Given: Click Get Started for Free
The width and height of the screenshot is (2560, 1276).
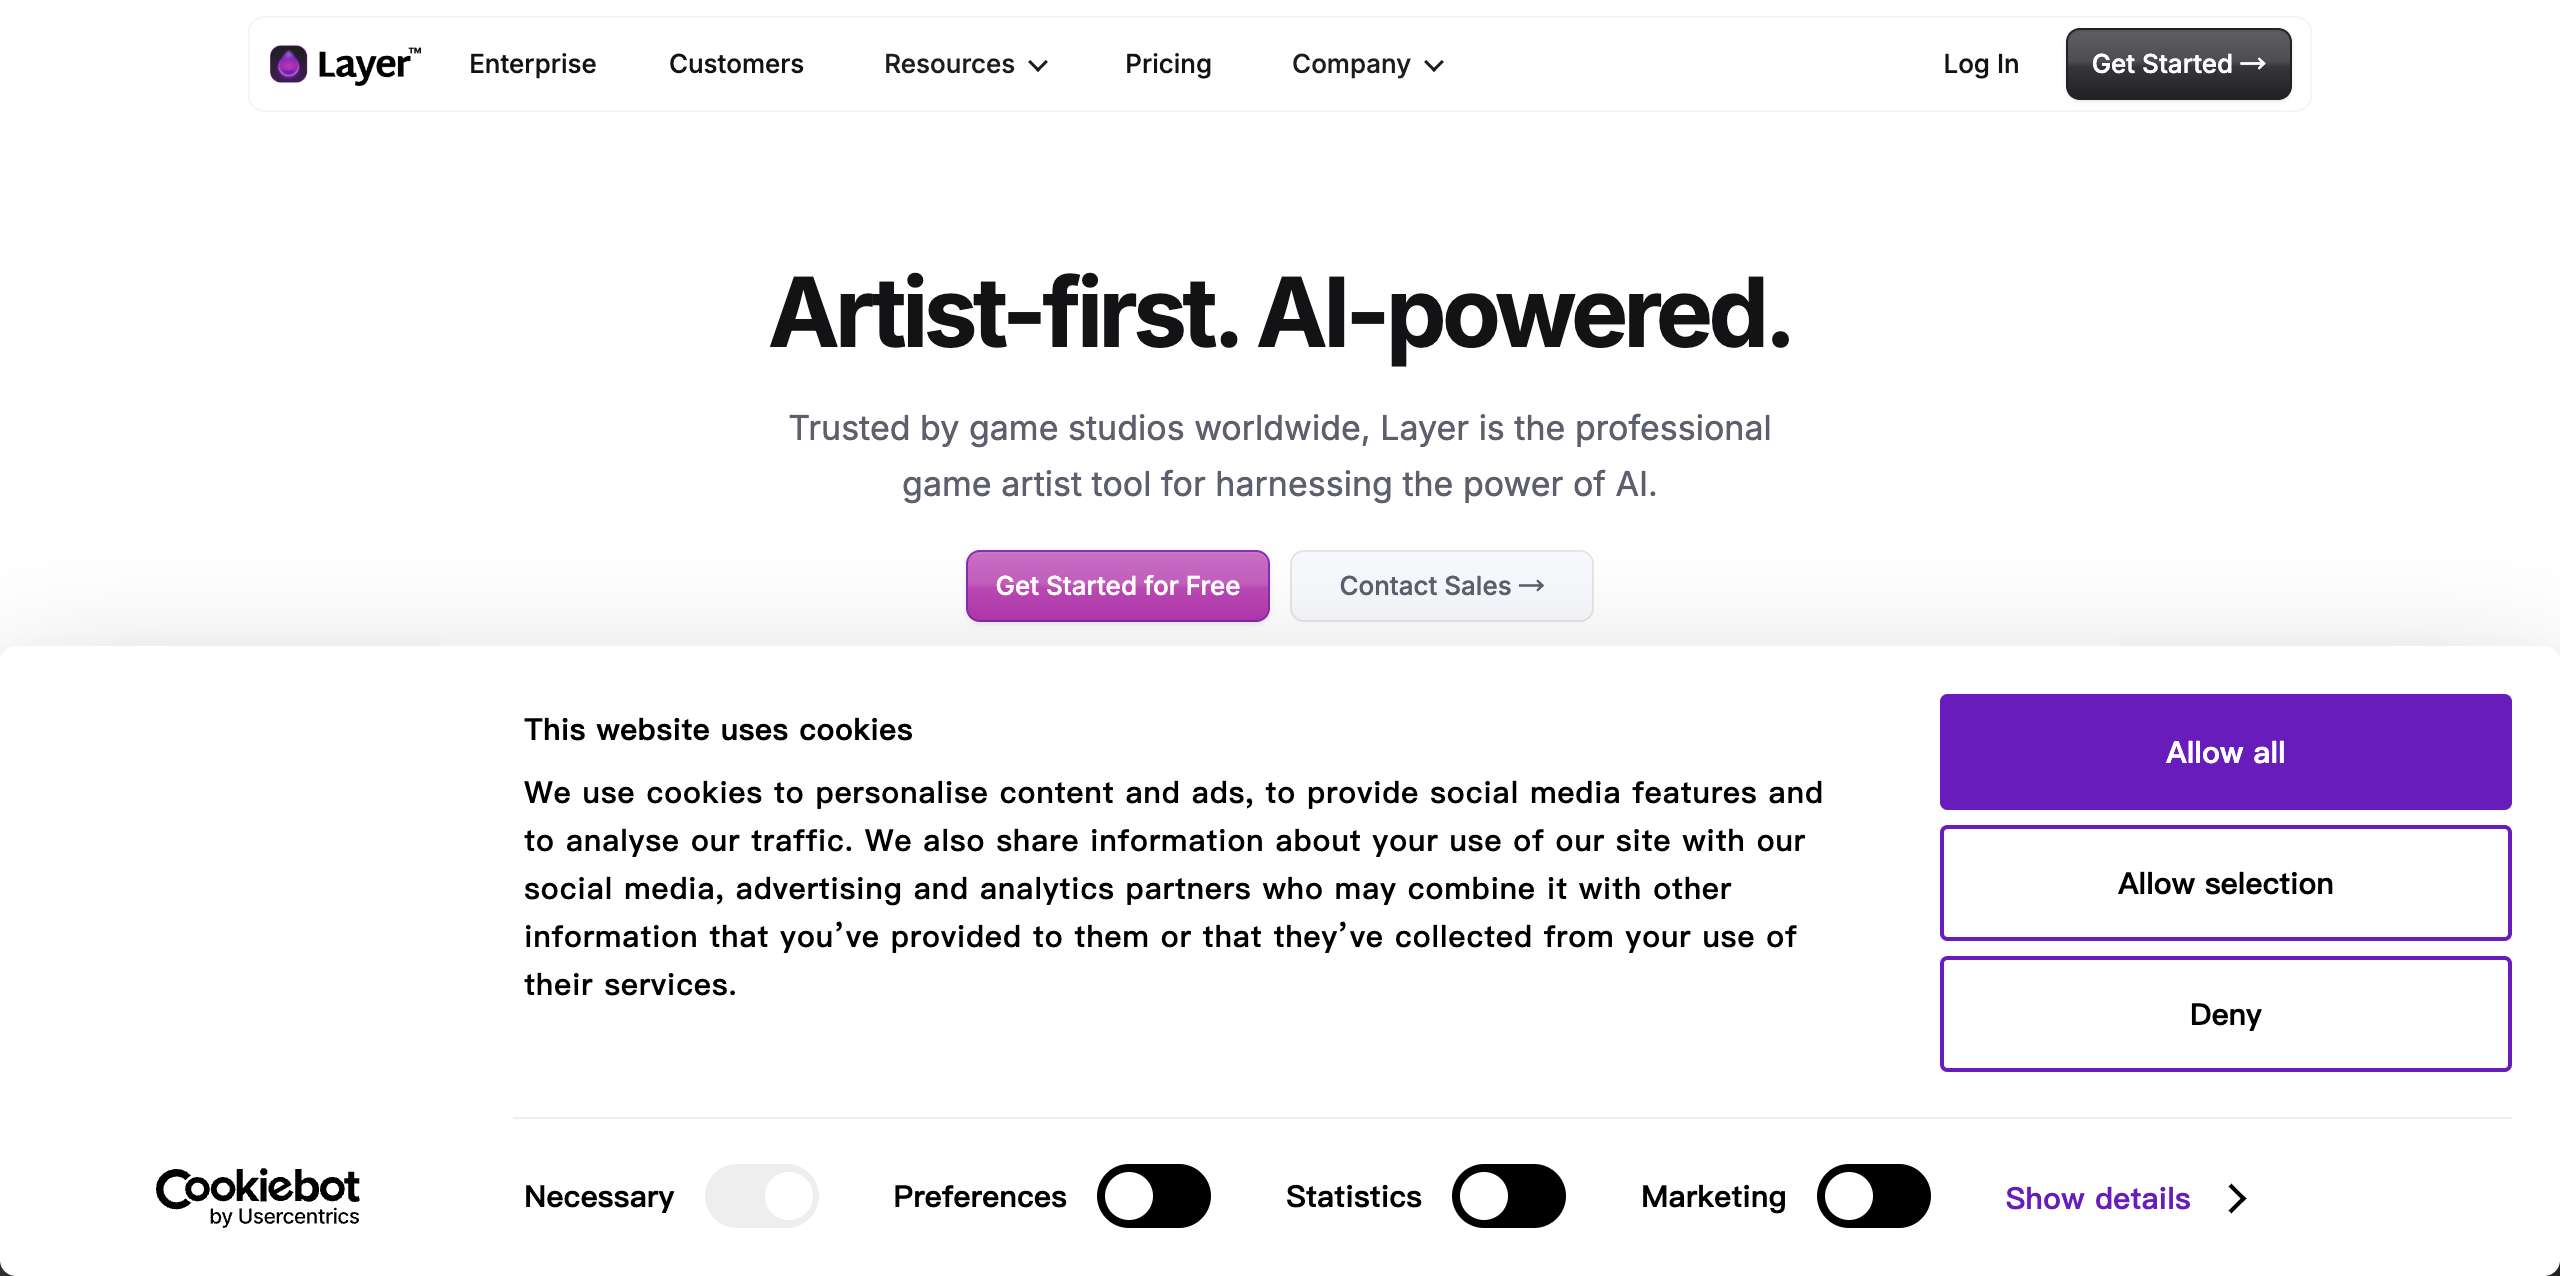Looking at the screenshot, I should 1117,586.
